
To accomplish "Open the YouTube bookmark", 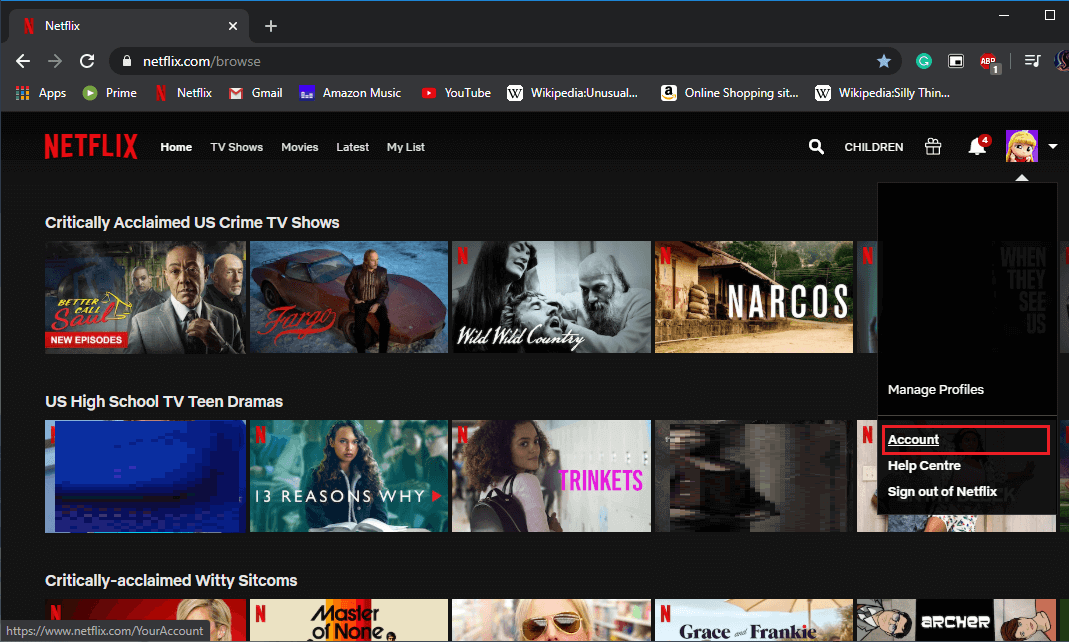I will pyautogui.click(x=456, y=93).
